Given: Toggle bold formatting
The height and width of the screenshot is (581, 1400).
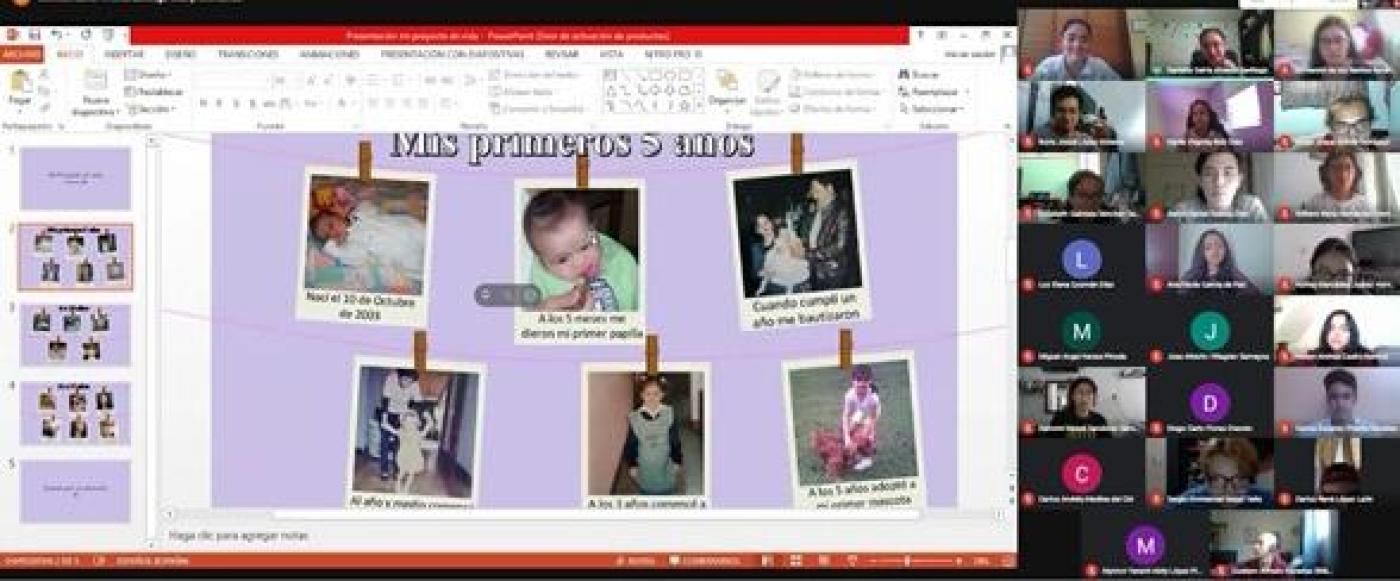Looking at the screenshot, I should 203,103.
